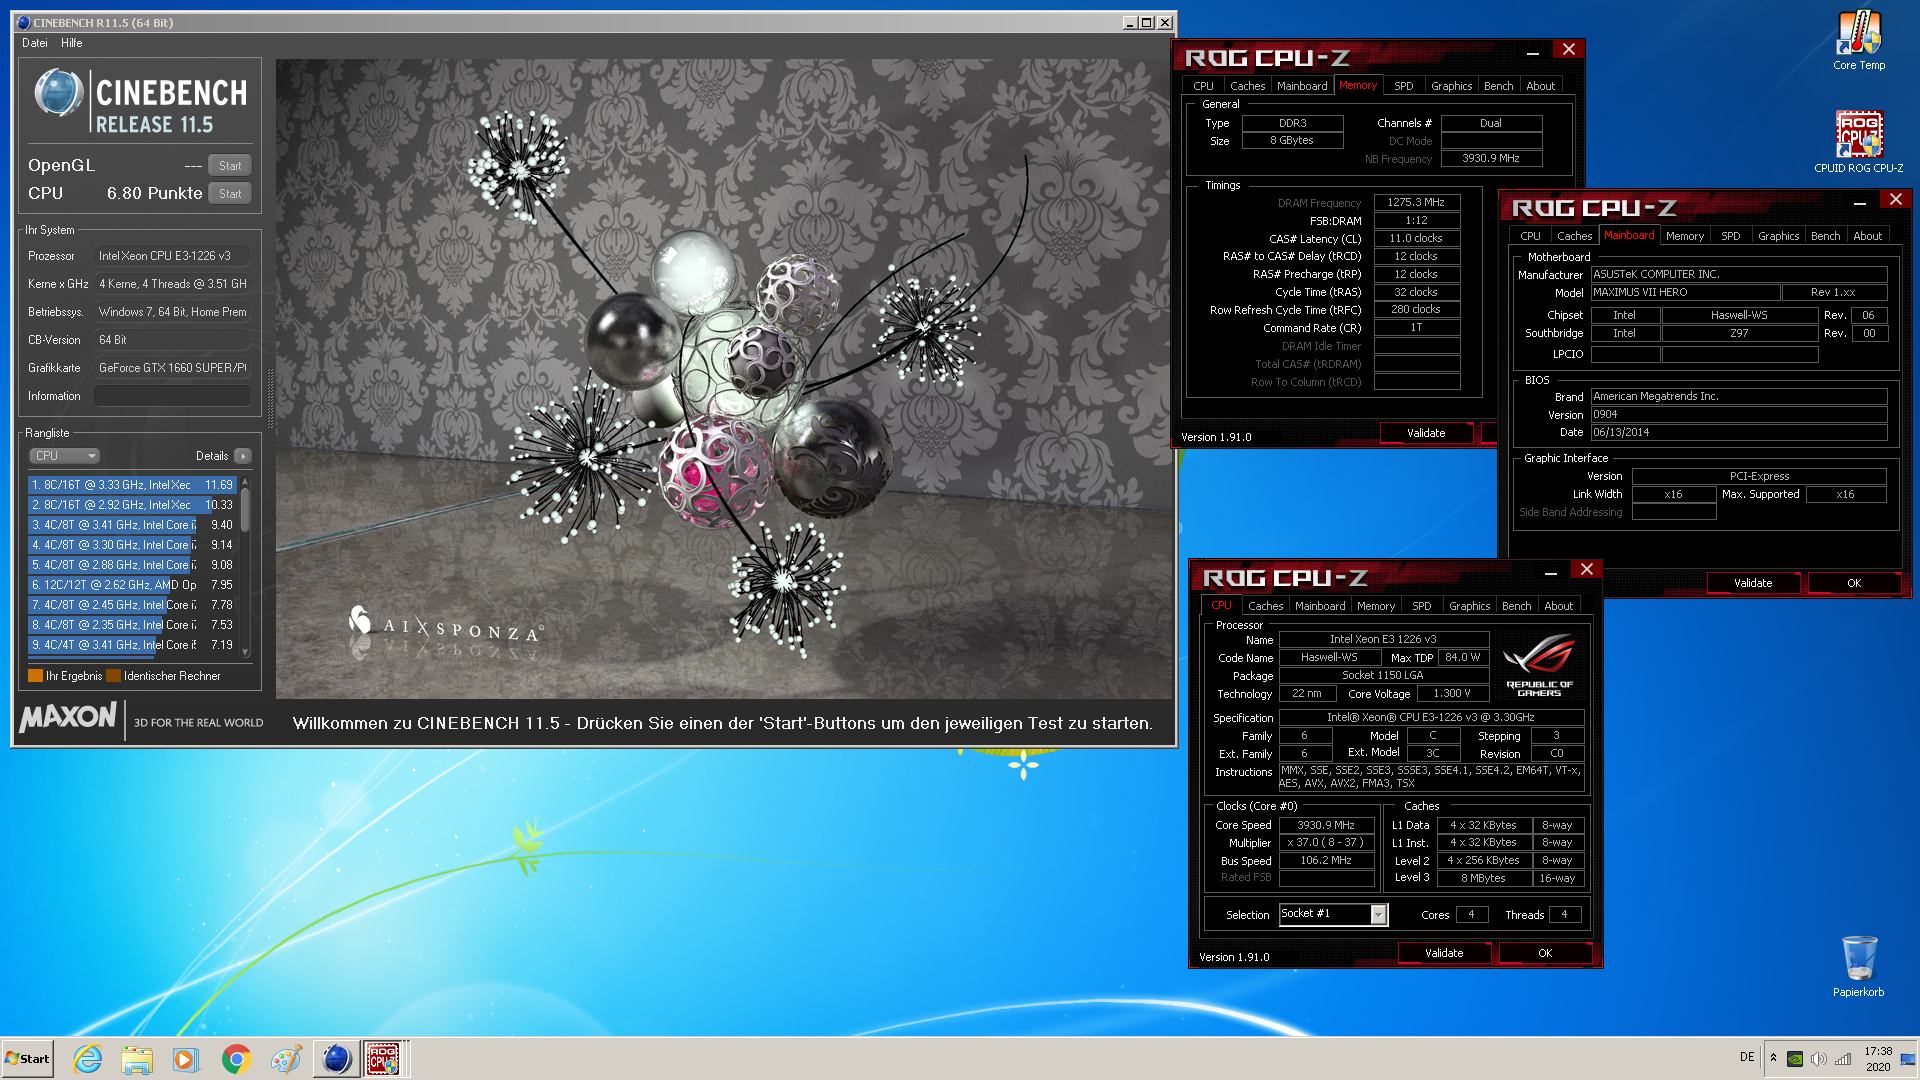Switch to Cinebench taskbar button
This screenshot has width=1920, height=1080.
[336, 1059]
